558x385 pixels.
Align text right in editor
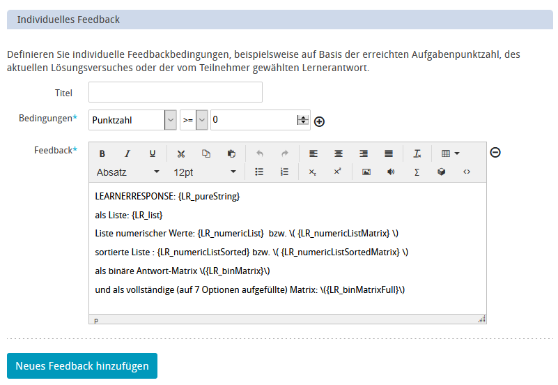tap(363, 154)
